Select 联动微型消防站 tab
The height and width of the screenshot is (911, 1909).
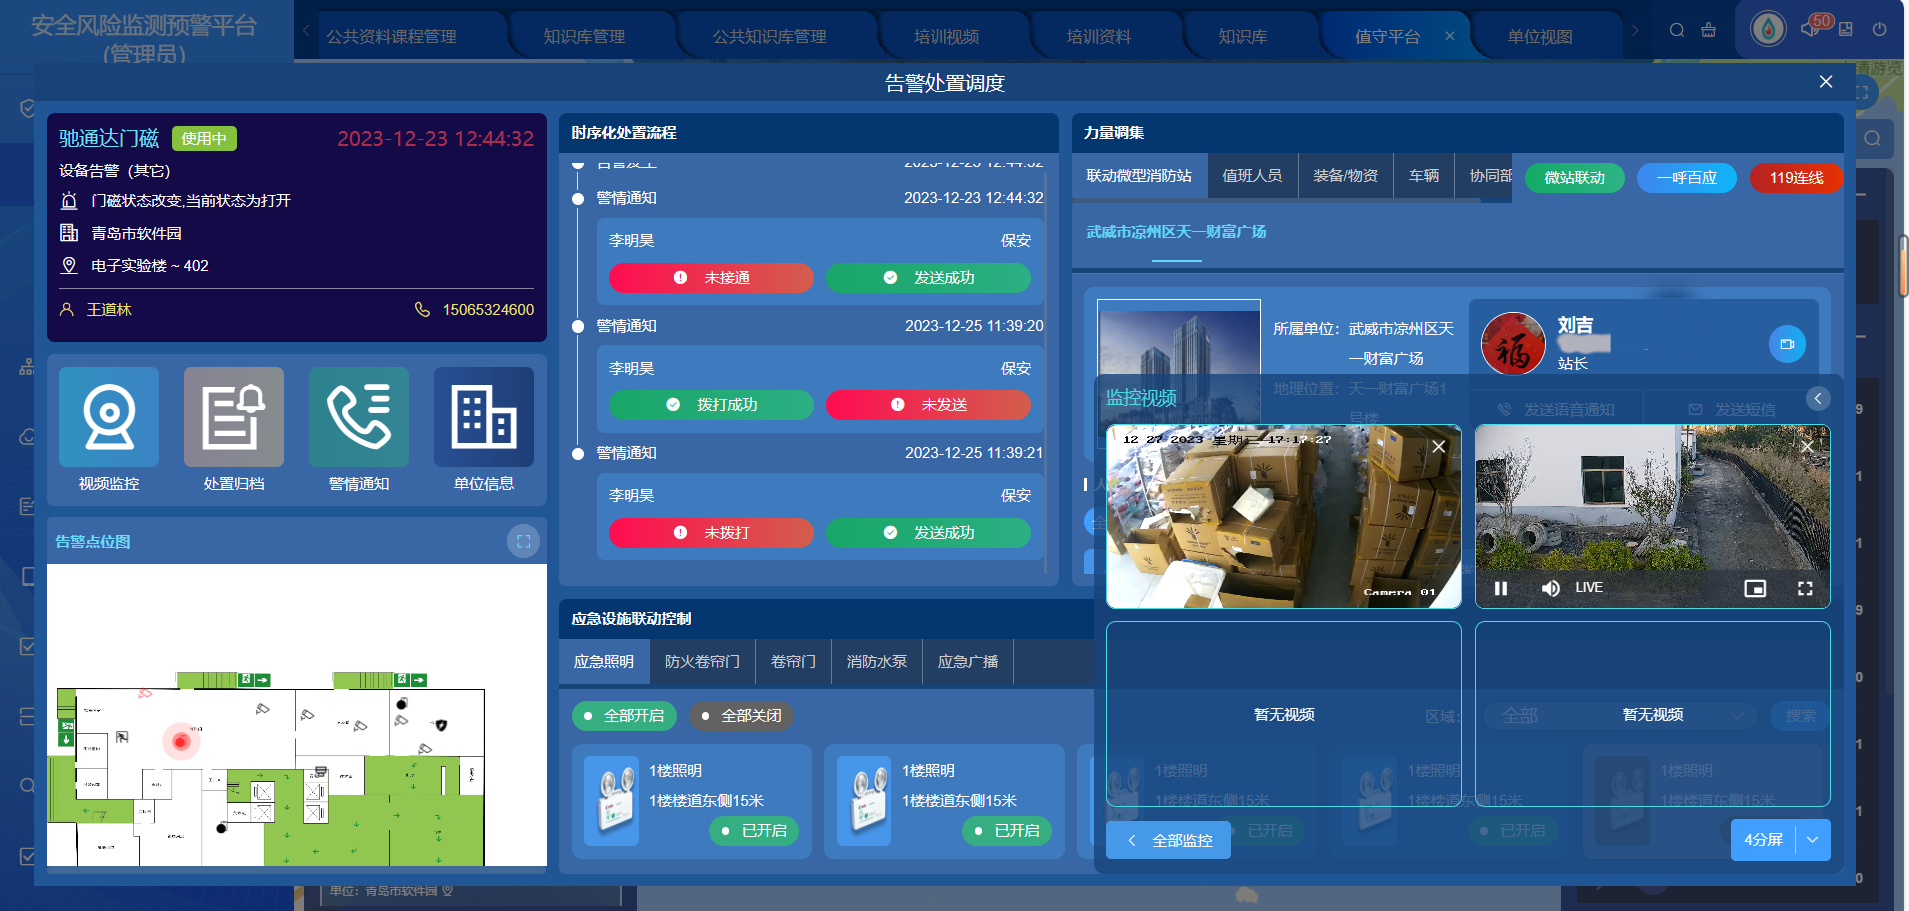[1139, 176]
